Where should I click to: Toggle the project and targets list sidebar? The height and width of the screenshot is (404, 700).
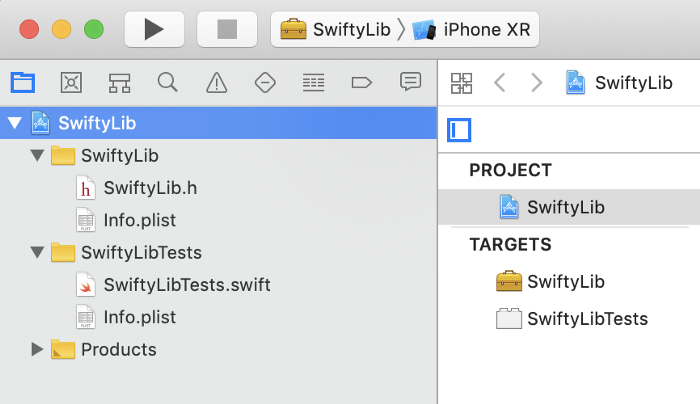[460, 130]
